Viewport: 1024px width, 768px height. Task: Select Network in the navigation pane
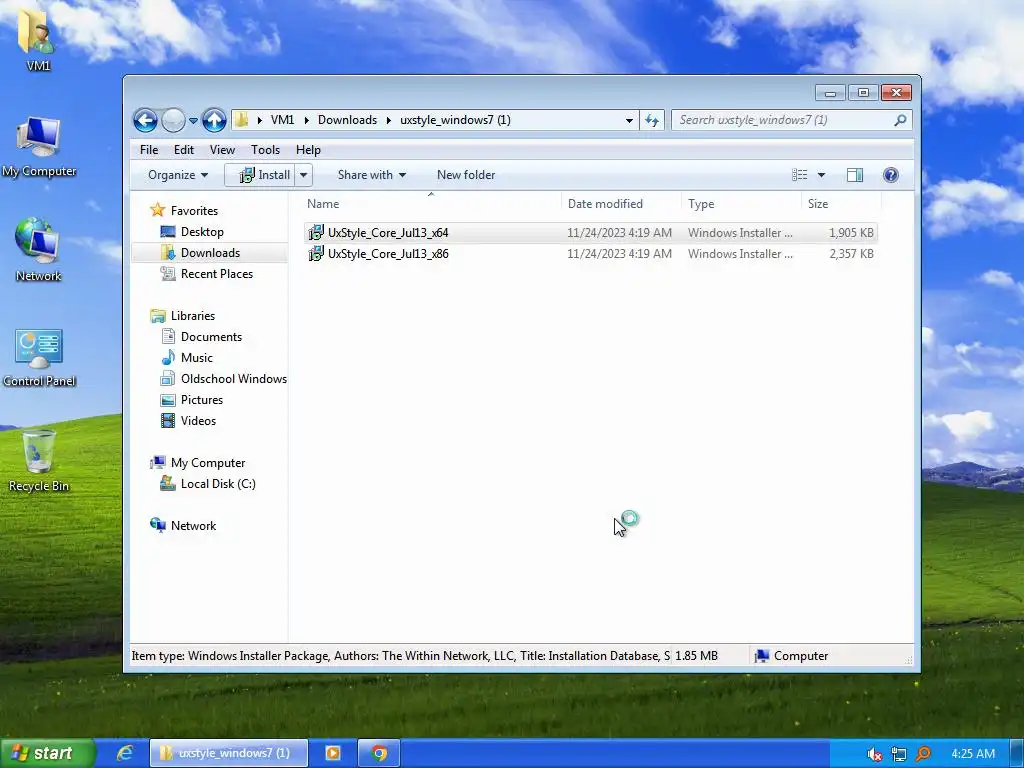click(193, 526)
